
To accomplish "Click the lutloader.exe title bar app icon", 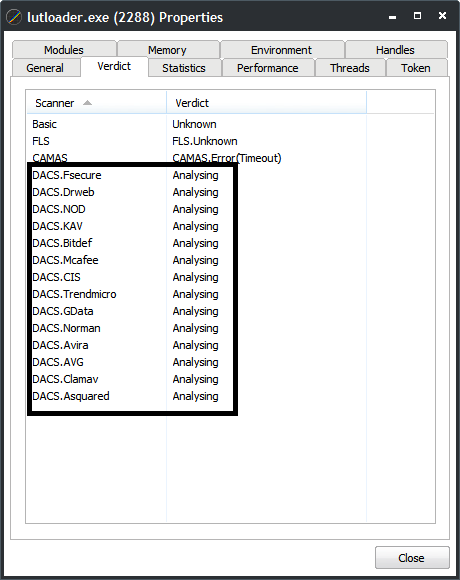I will click(x=14, y=17).
